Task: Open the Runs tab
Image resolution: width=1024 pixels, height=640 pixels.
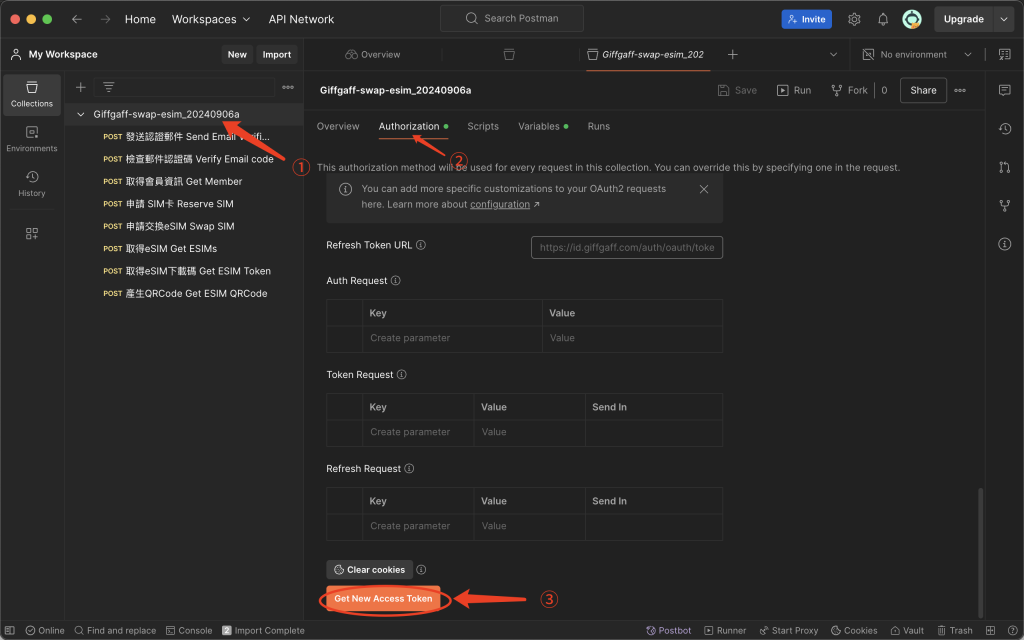Action: click(599, 126)
